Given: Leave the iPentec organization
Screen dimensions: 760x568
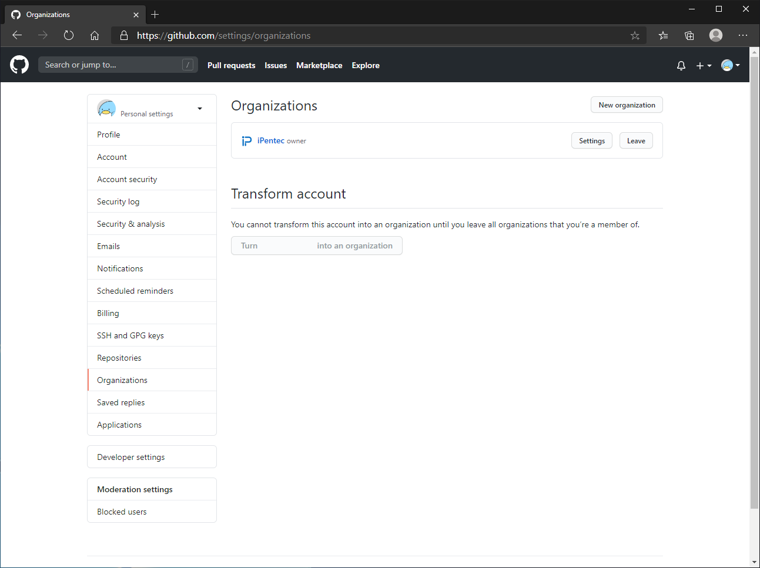Looking at the screenshot, I should click(x=636, y=141).
